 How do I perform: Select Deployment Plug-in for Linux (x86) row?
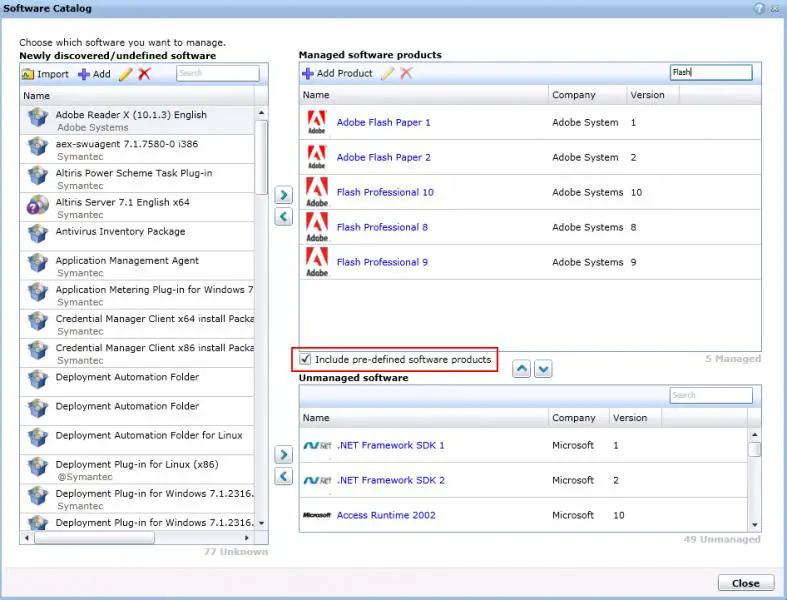[x=137, y=470]
